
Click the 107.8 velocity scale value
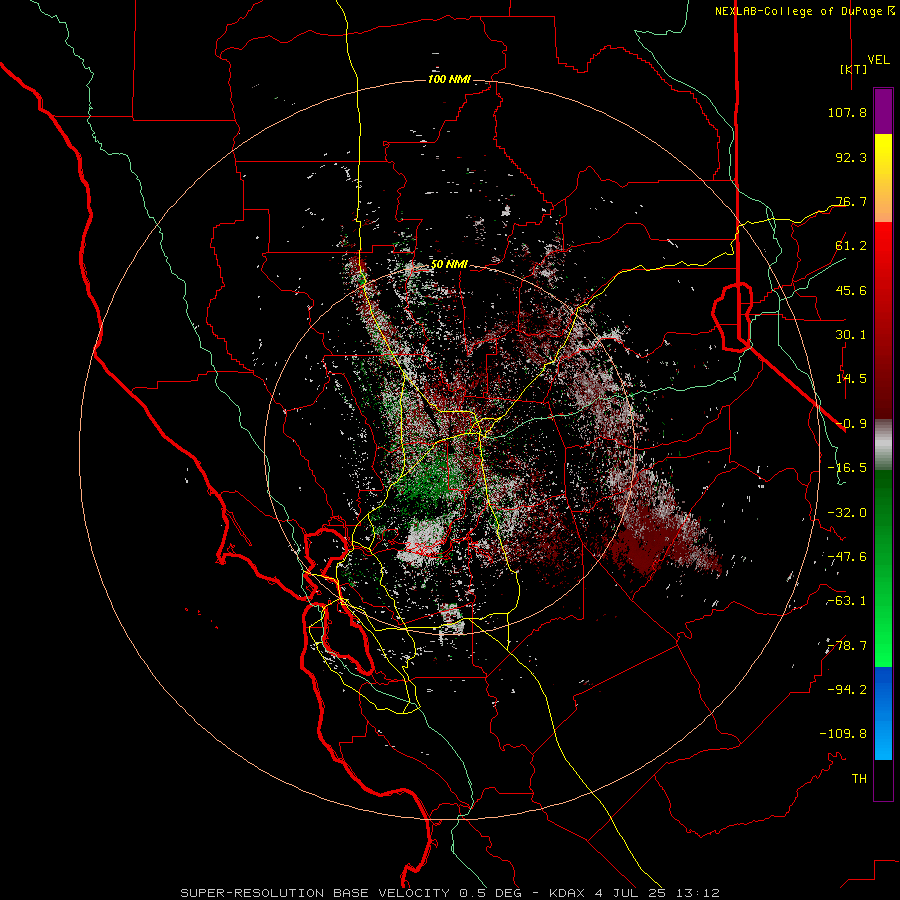(847, 112)
